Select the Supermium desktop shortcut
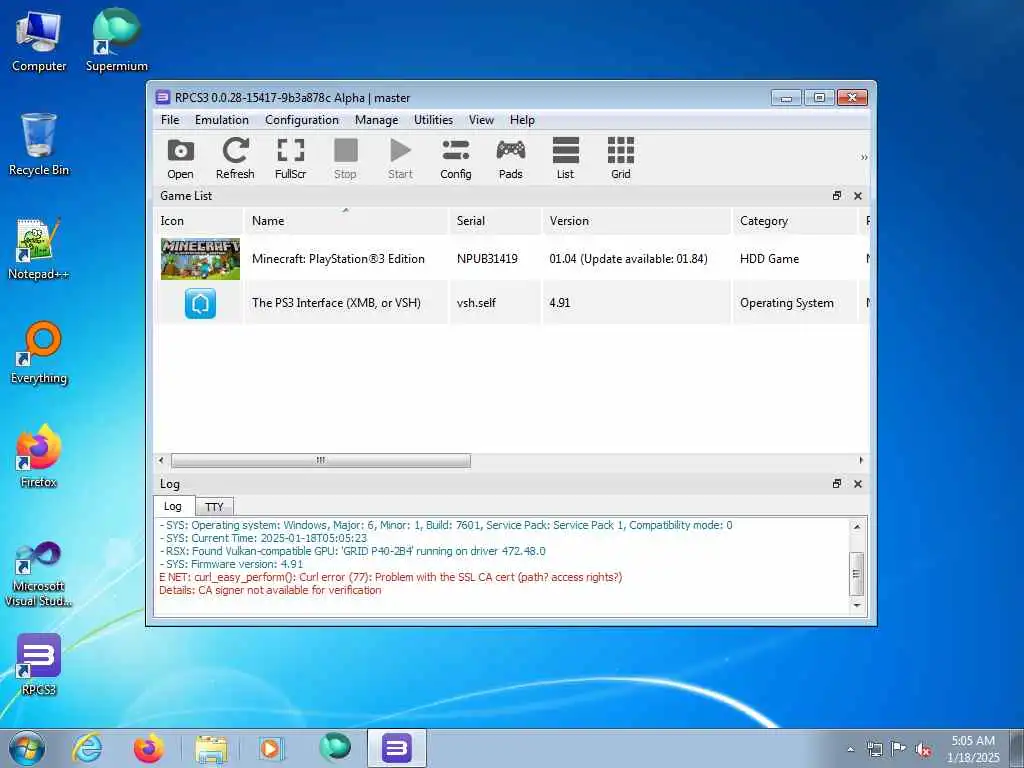The image size is (1024, 768). (117, 42)
